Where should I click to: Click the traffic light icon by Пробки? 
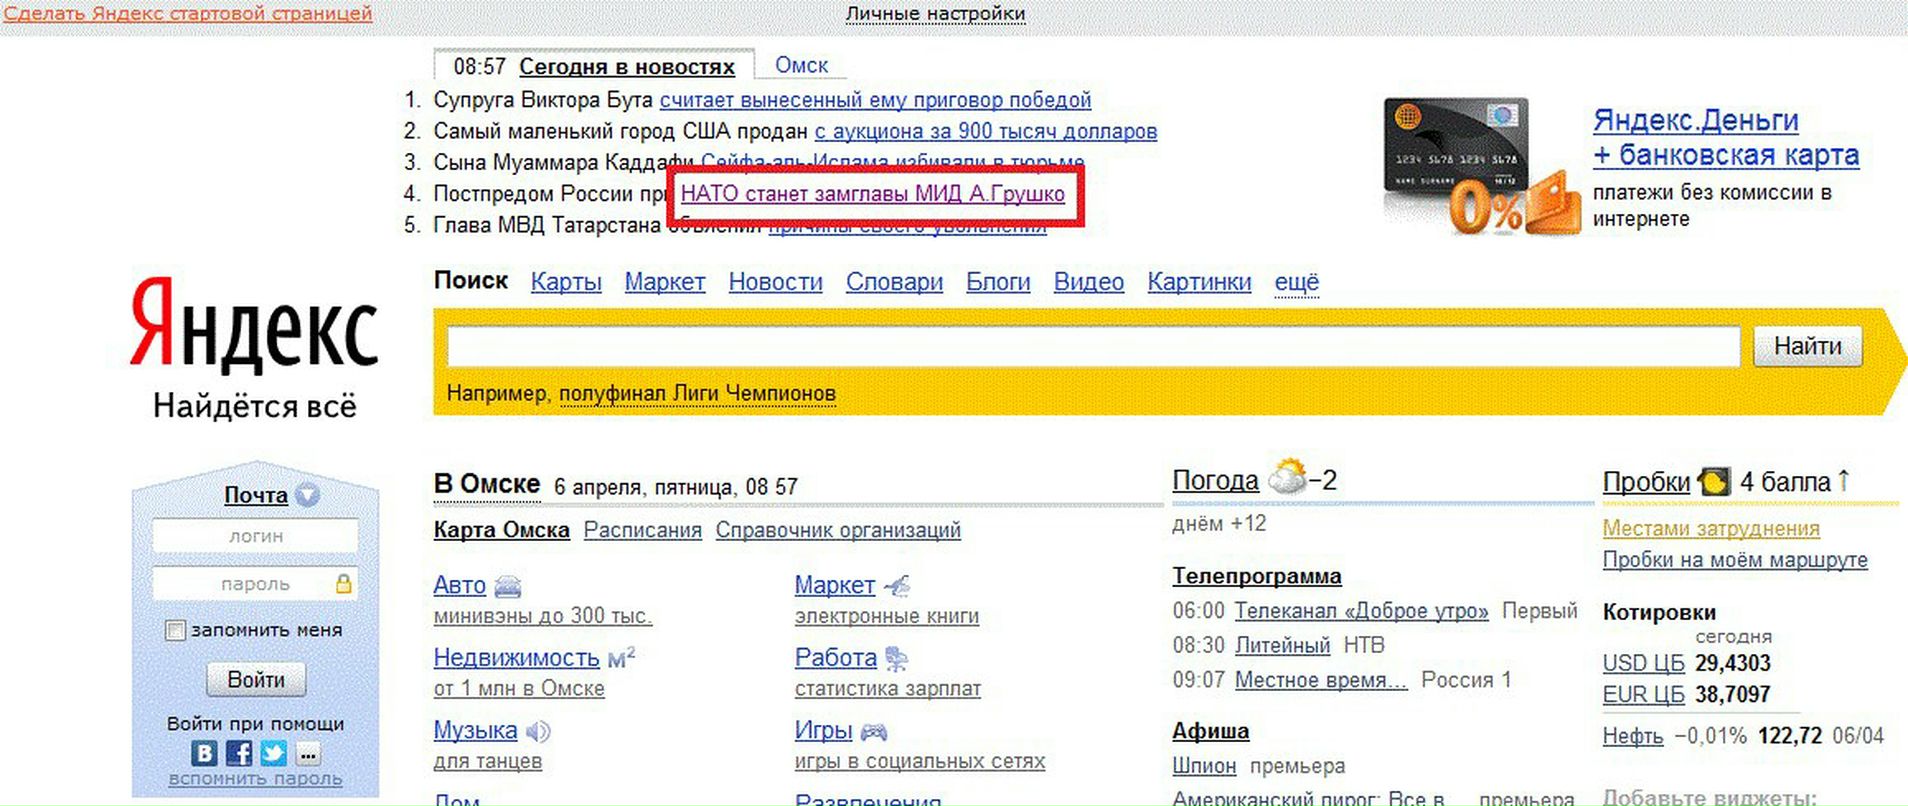pos(1714,482)
